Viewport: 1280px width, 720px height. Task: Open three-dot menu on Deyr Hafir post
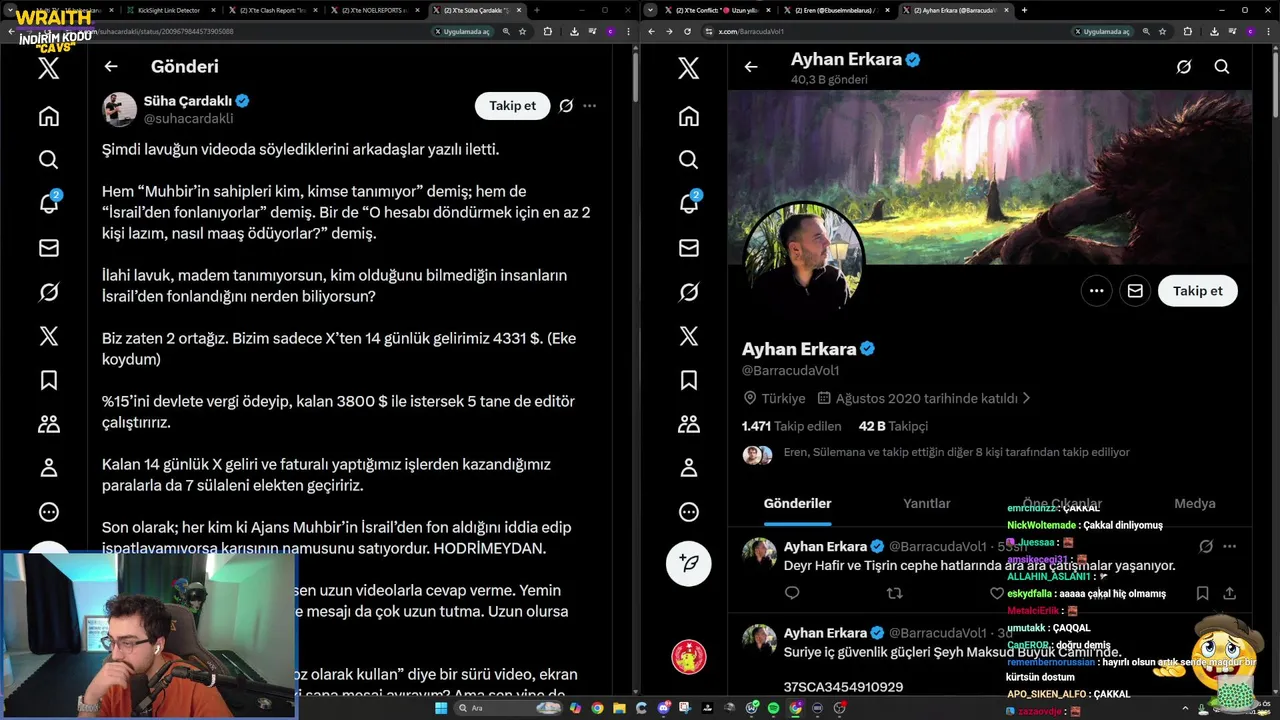pyautogui.click(x=1230, y=546)
